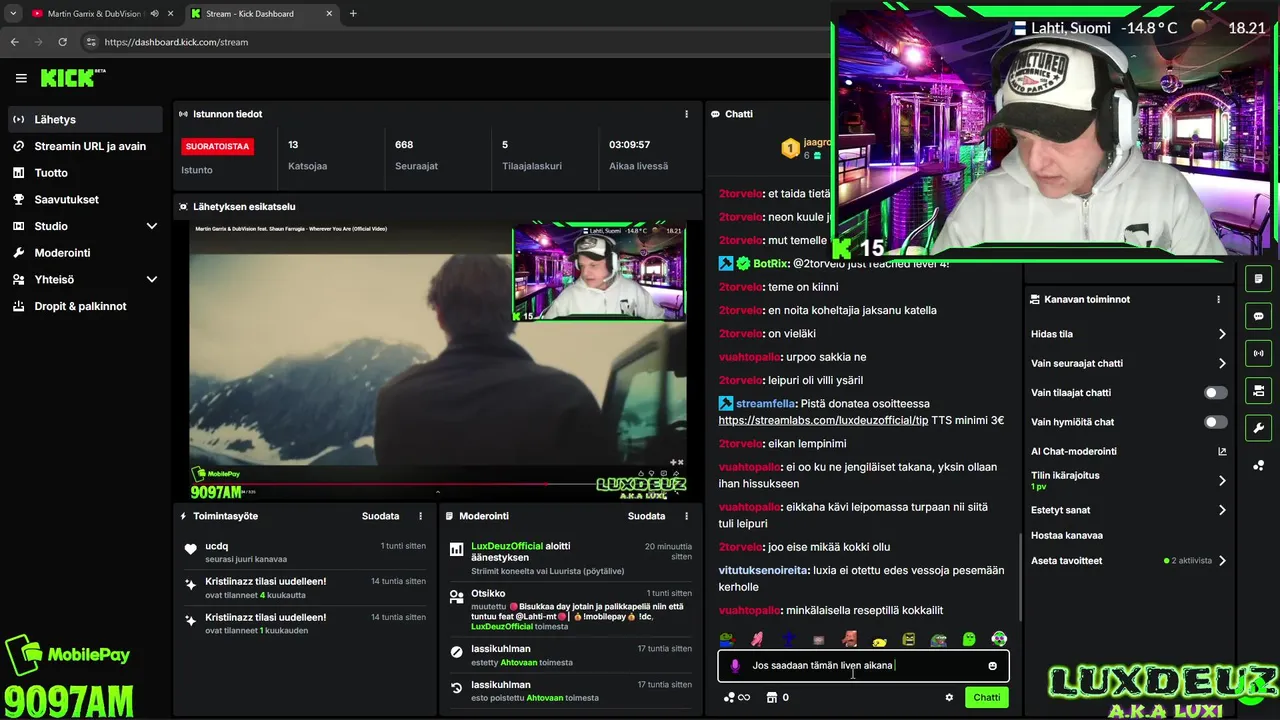The image size is (1280, 720).
Task: Expand Estetyt sanat settings
Action: tap(1222, 510)
